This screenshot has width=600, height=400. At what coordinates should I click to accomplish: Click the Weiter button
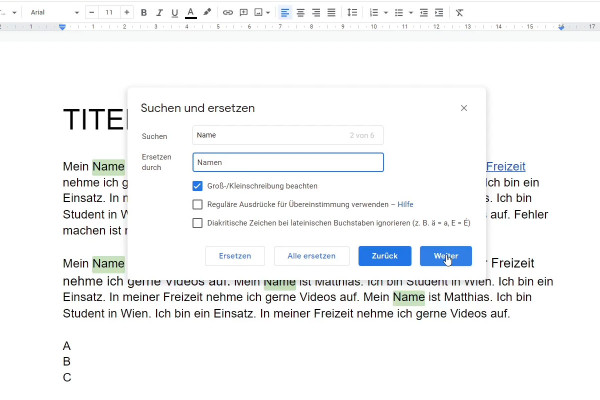(x=446, y=256)
